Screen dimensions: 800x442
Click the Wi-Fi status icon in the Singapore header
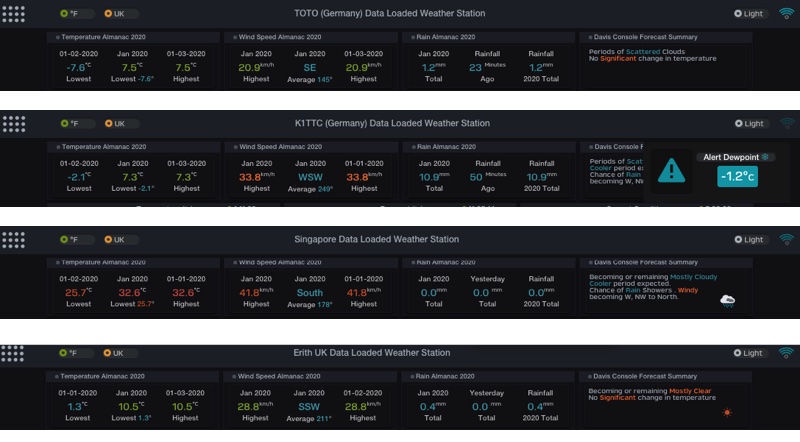click(x=786, y=240)
